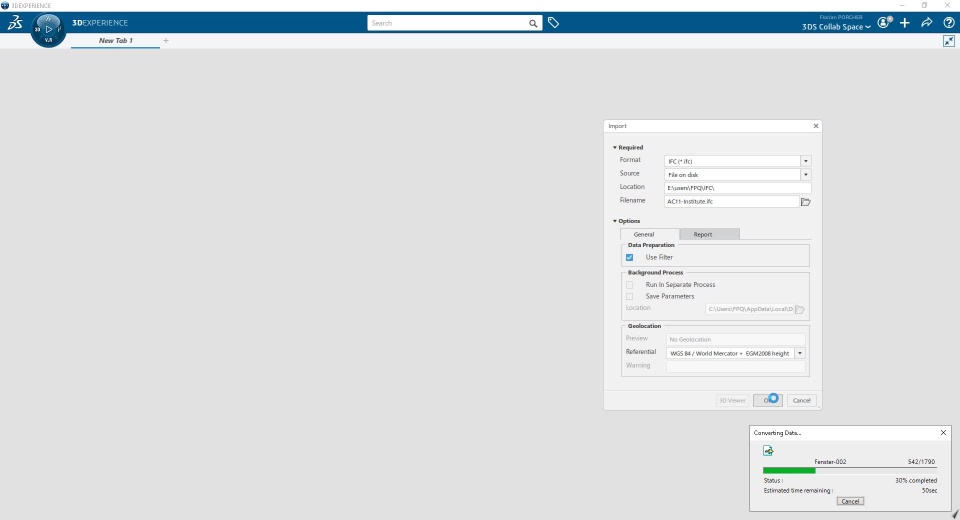
Task: Open the user profile icon
Action: coord(884,23)
